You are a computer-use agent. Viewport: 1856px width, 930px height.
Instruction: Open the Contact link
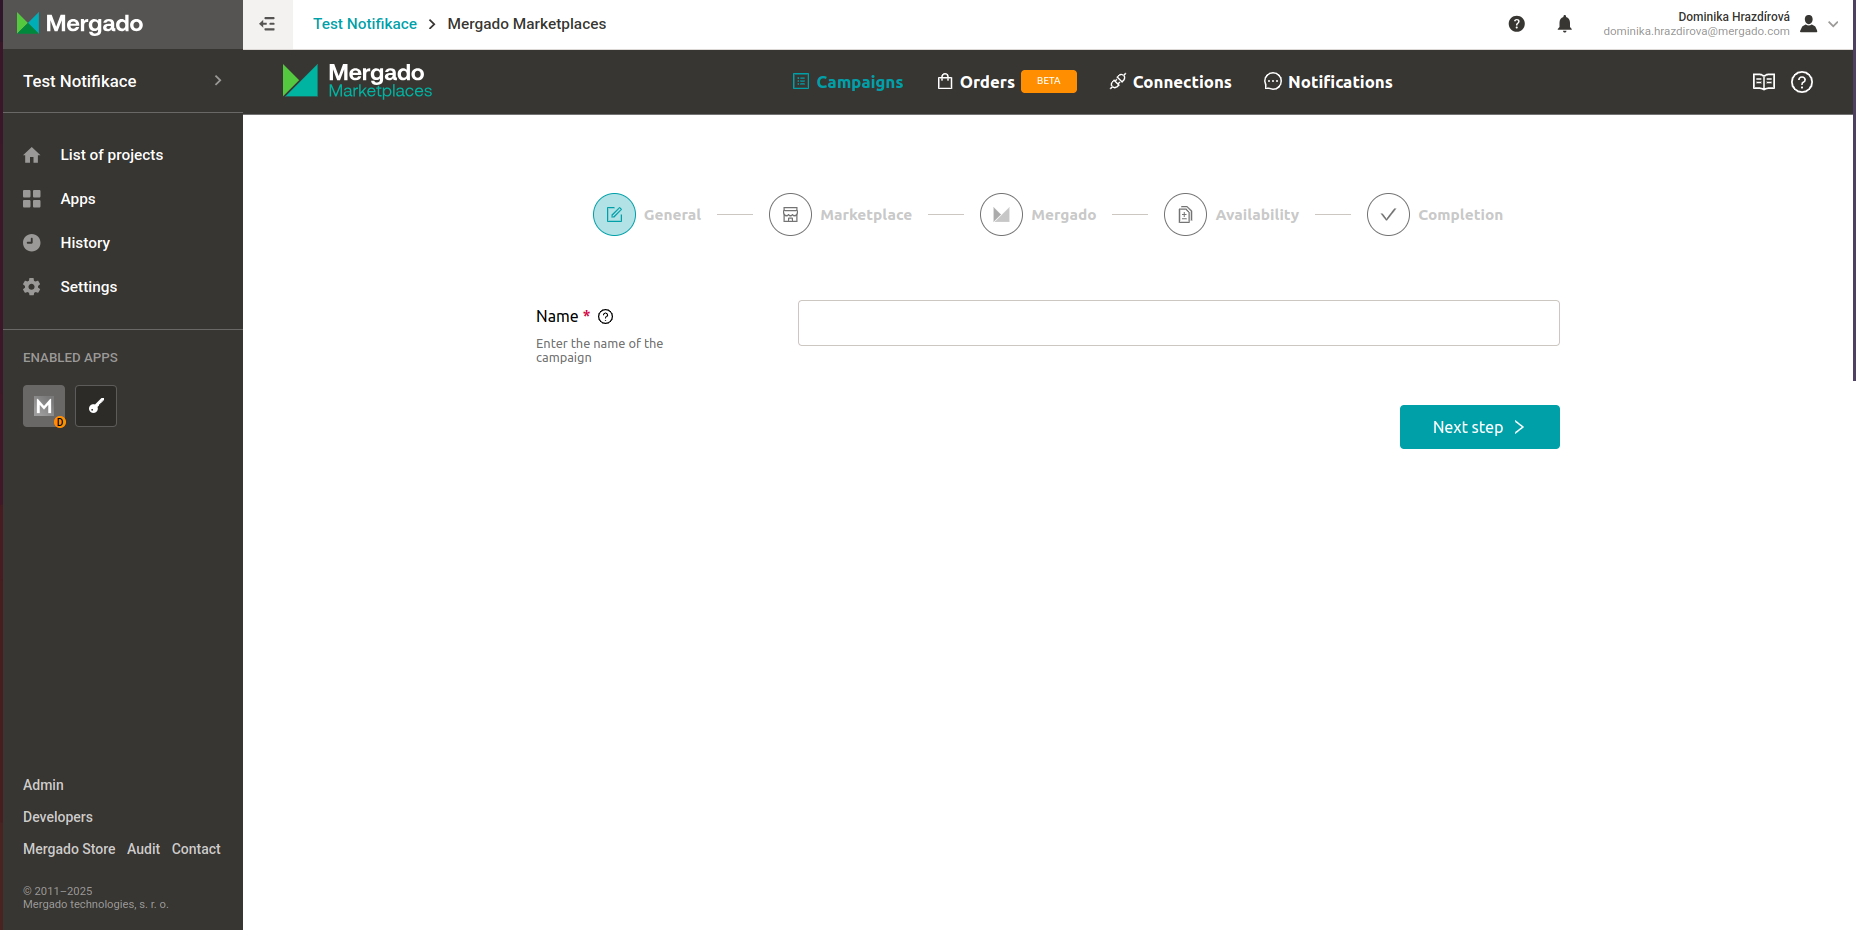[x=196, y=849]
